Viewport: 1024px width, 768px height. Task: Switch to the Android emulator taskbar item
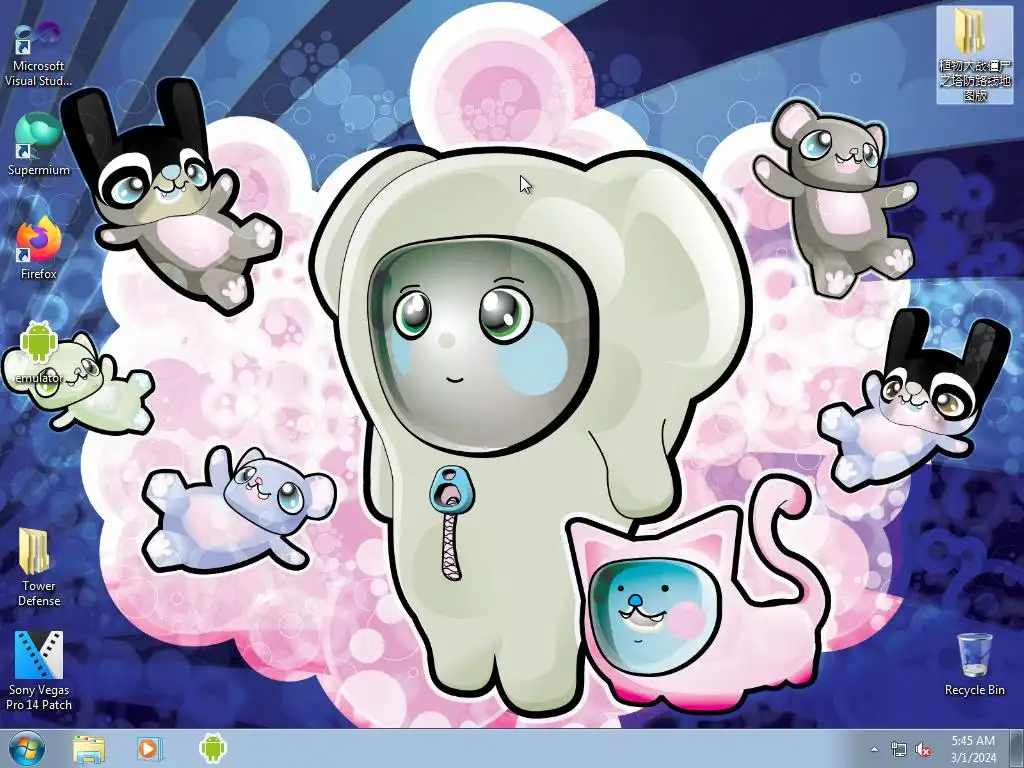point(212,748)
